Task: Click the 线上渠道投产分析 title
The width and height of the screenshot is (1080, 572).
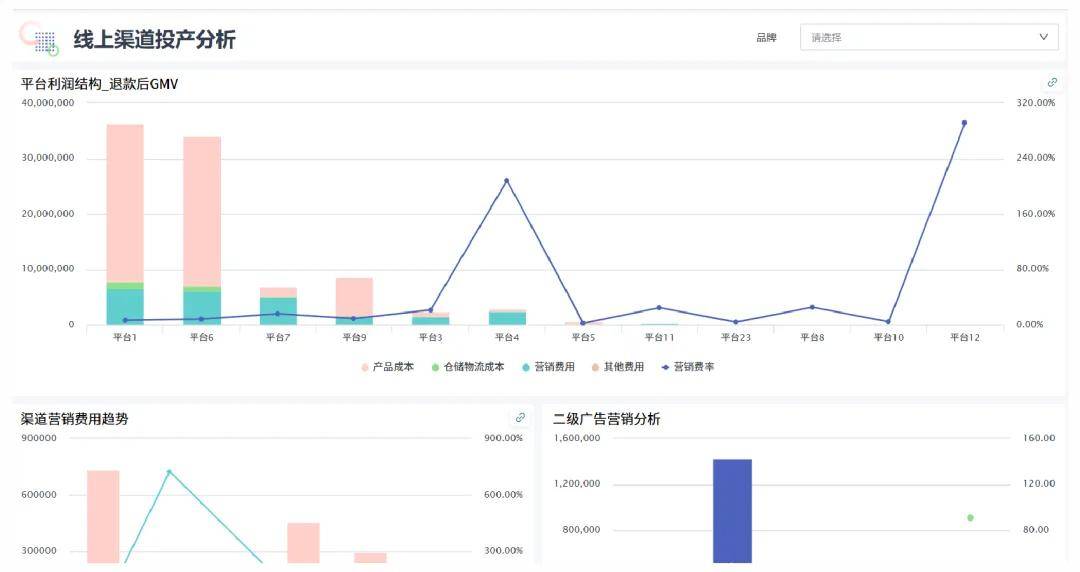Action: point(154,39)
